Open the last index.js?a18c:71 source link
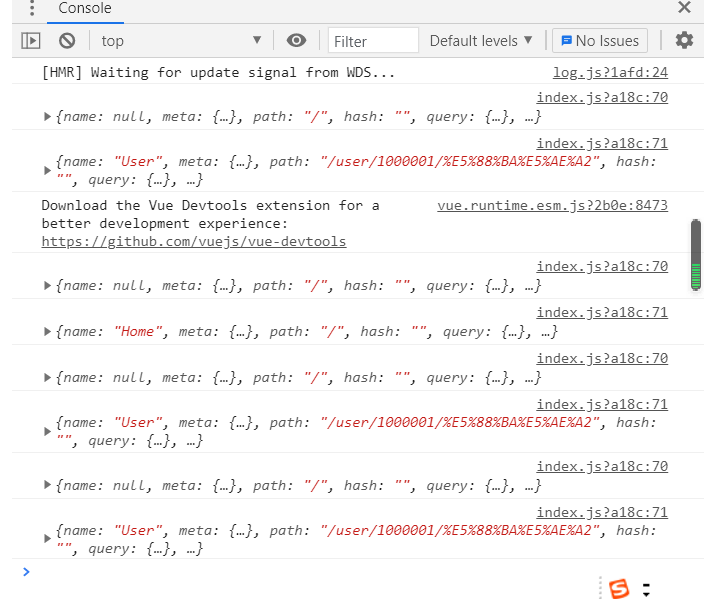Image resolution: width=704 pixels, height=599 pixels. [x=602, y=512]
